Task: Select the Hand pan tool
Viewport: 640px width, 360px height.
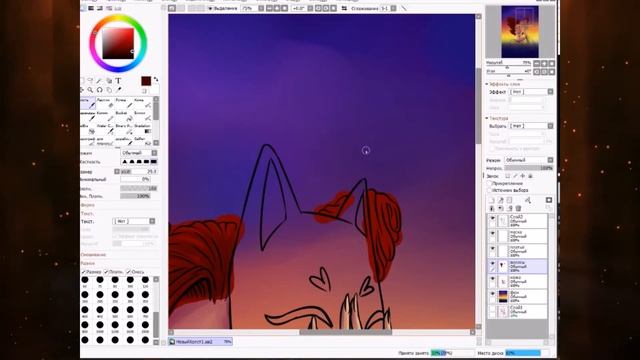Action: tap(109, 89)
